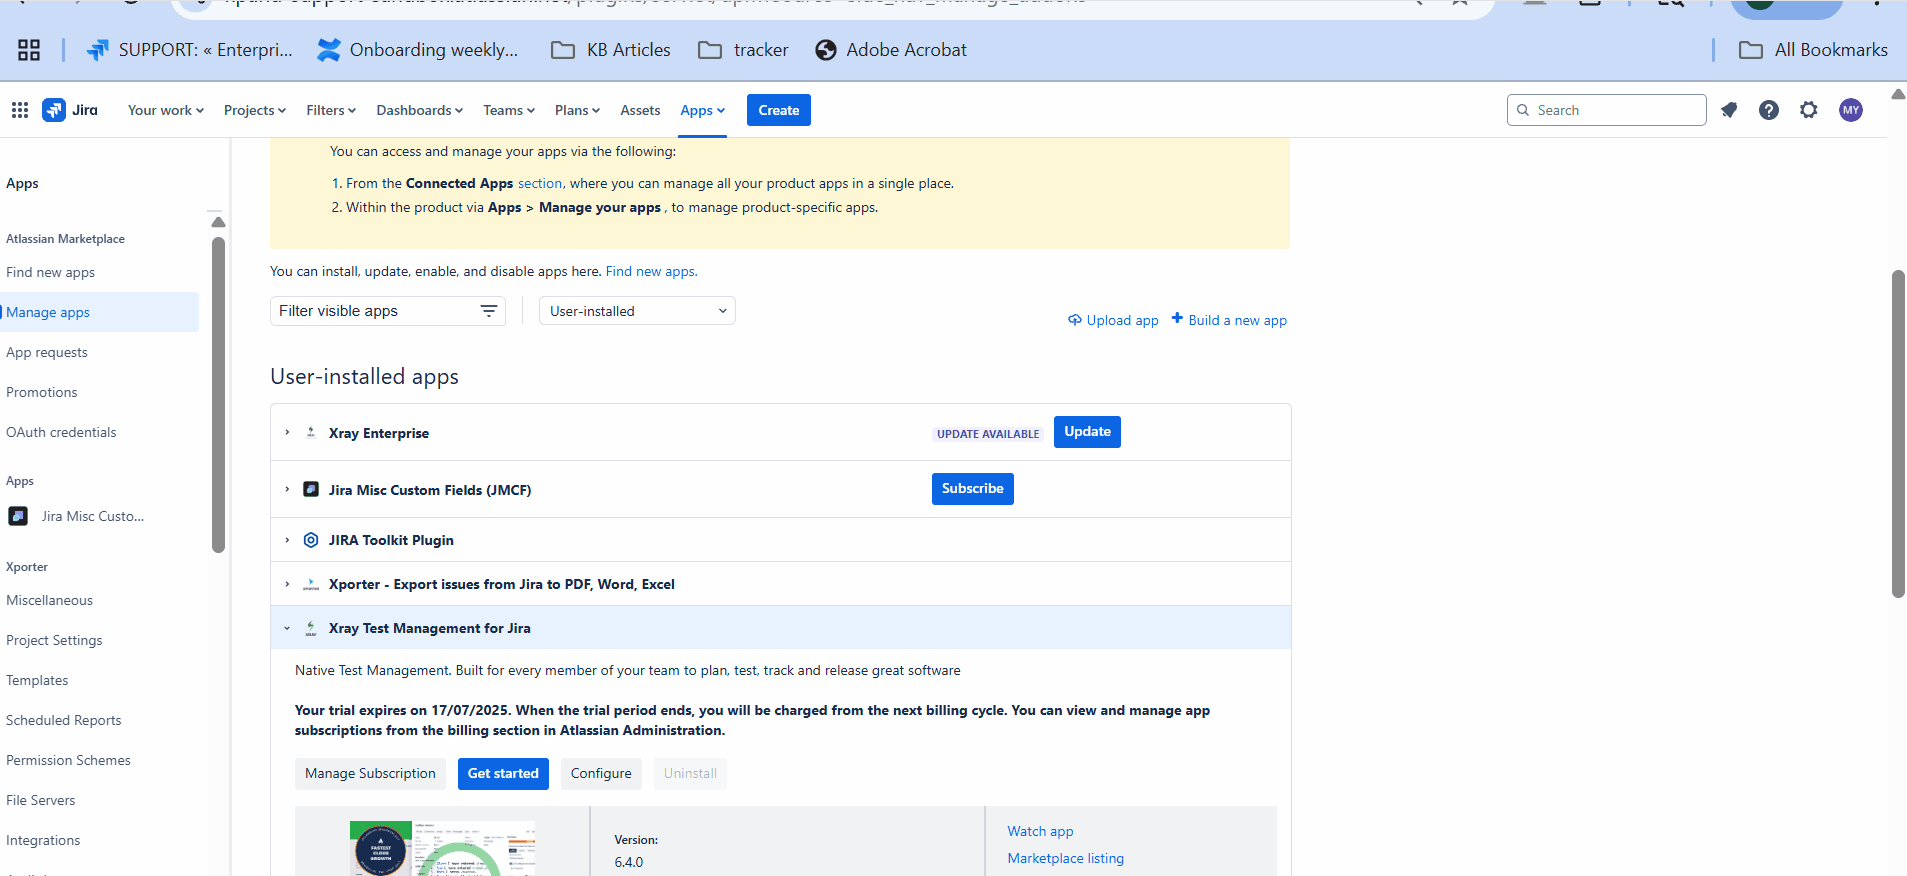This screenshot has width=1907, height=876.
Task: Open Integrations in sidebar
Action: (x=43, y=840)
